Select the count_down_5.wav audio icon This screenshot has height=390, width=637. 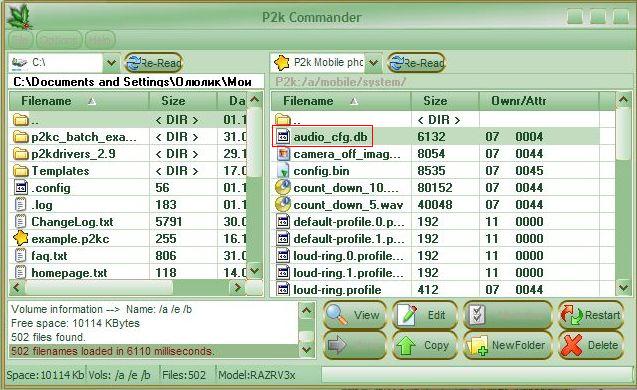pos(282,204)
